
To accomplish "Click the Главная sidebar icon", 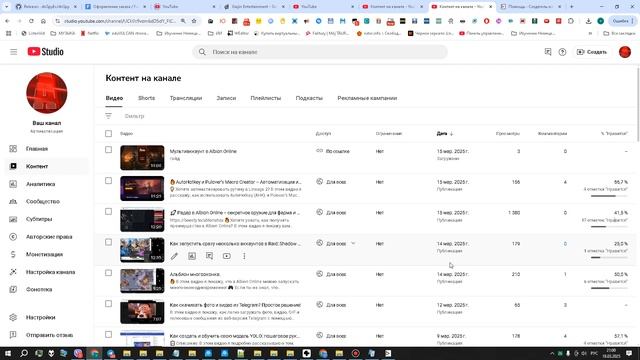I will 13,149.
